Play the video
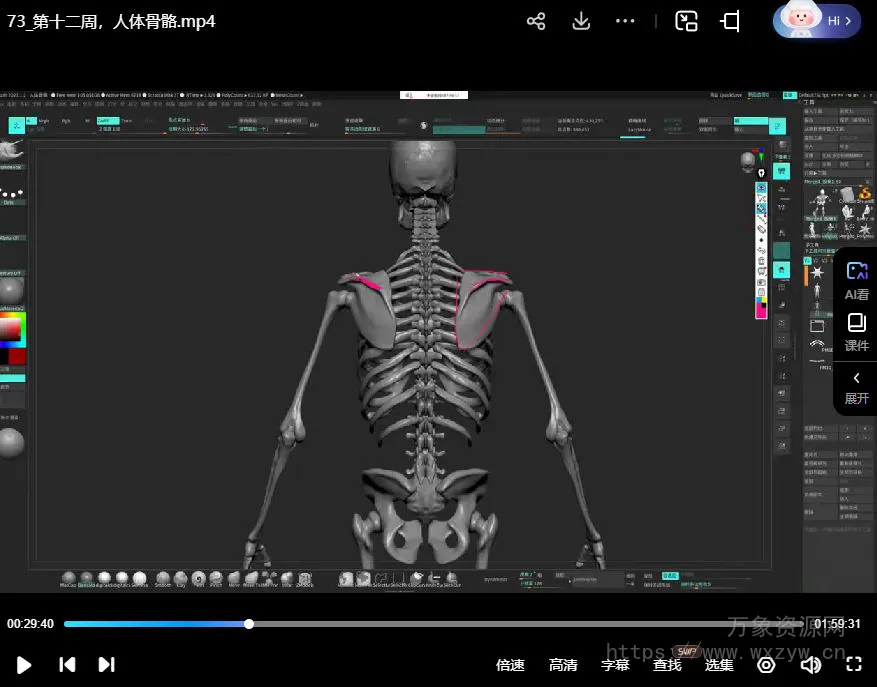The height and width of the screenshot is (687, 877). 24,665
